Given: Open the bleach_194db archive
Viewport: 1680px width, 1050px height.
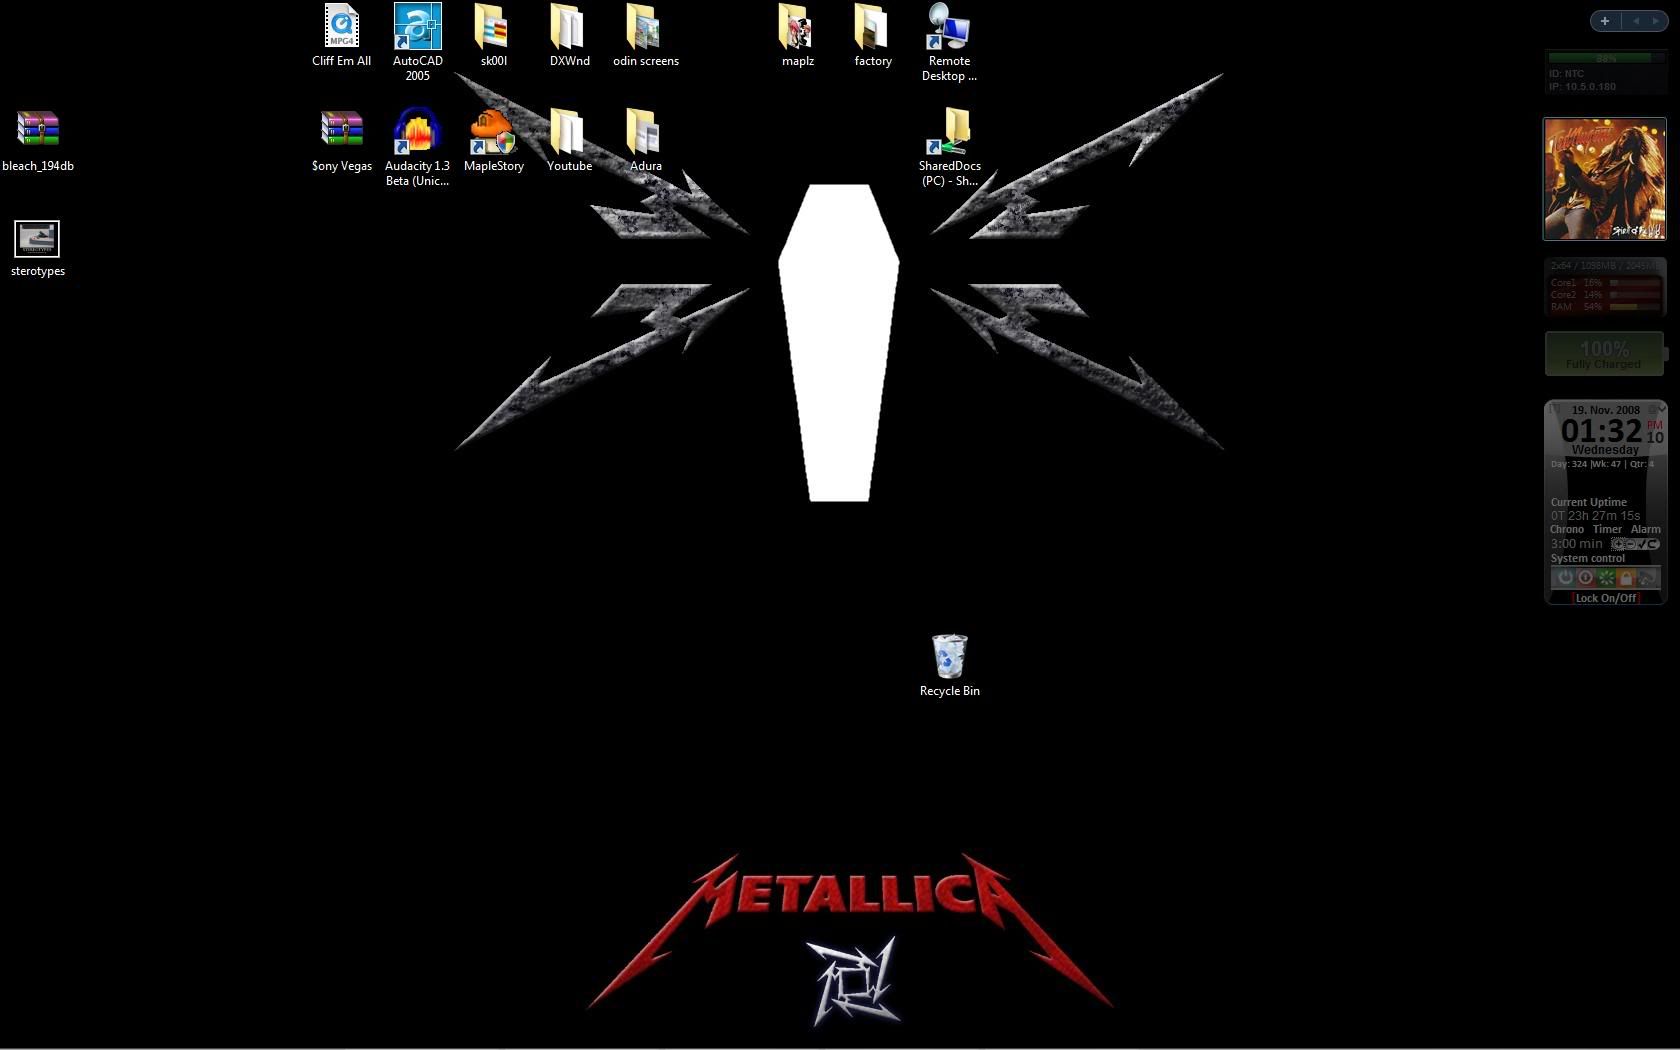Looking at the screenshot, I should (38, 141).
